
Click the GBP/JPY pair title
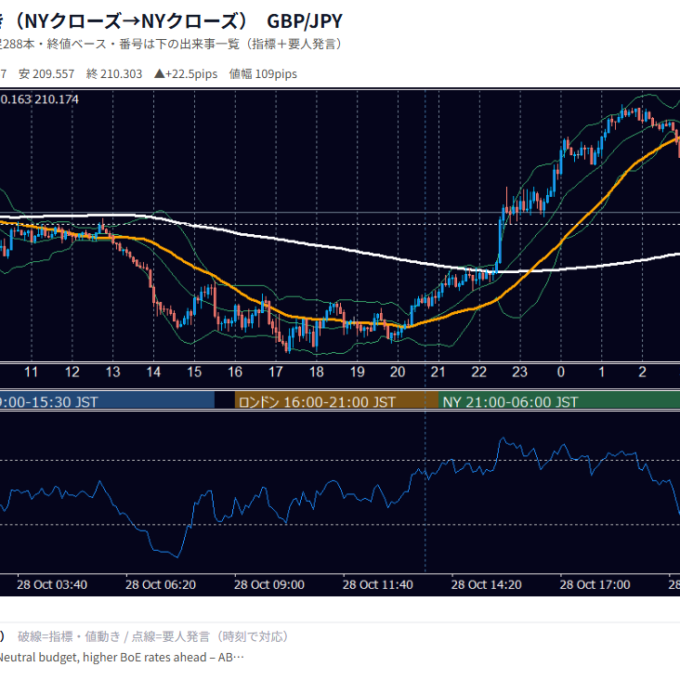(x=304, y=21)
